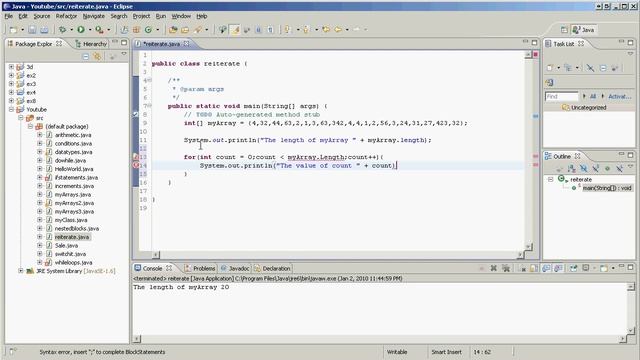Toggle Hide Static Members in Outline
The image size is (640, 360).
coord(596,168)
